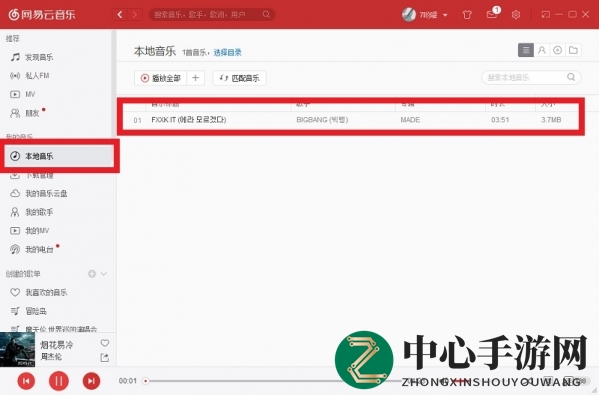Skip to the next track button
Screen dimensions: 599x395
(91, 381)
